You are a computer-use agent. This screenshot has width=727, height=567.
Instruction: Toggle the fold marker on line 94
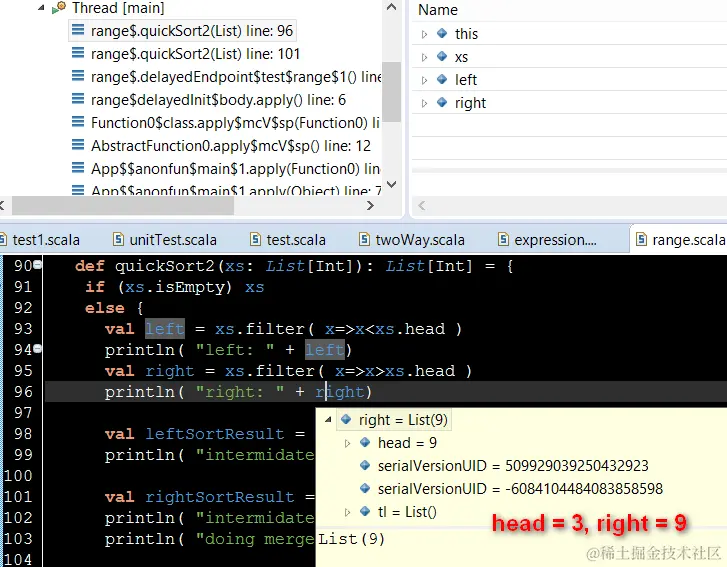pos(37,348)
